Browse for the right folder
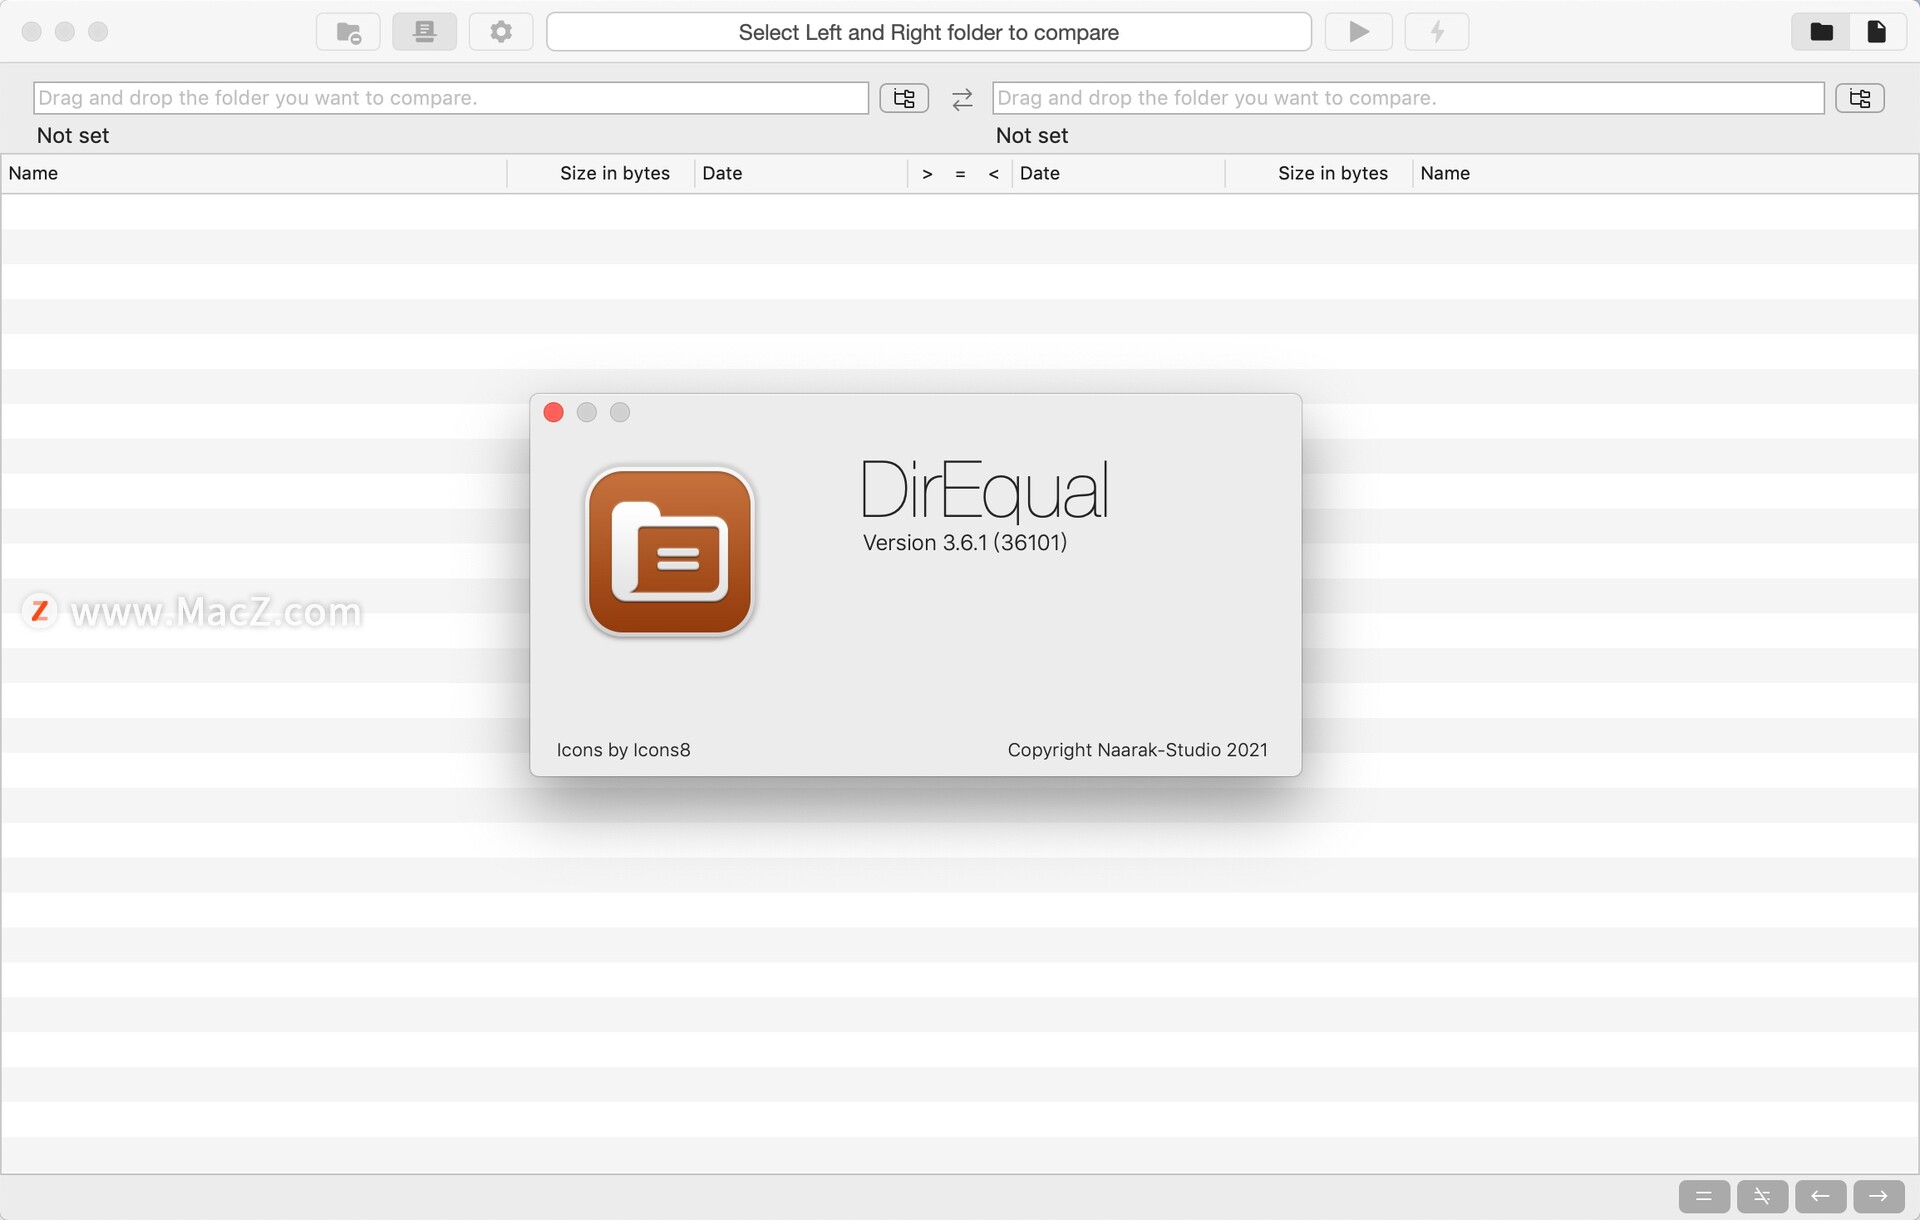Image resolution: width=1920 pixels, height=1220 pixels. 1860,98
